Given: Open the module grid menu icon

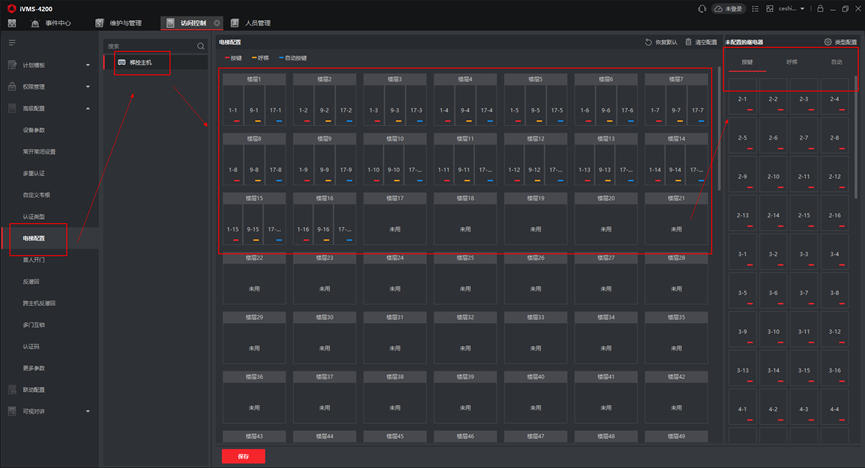Looking at the screenshot, I should pos(12,23).
